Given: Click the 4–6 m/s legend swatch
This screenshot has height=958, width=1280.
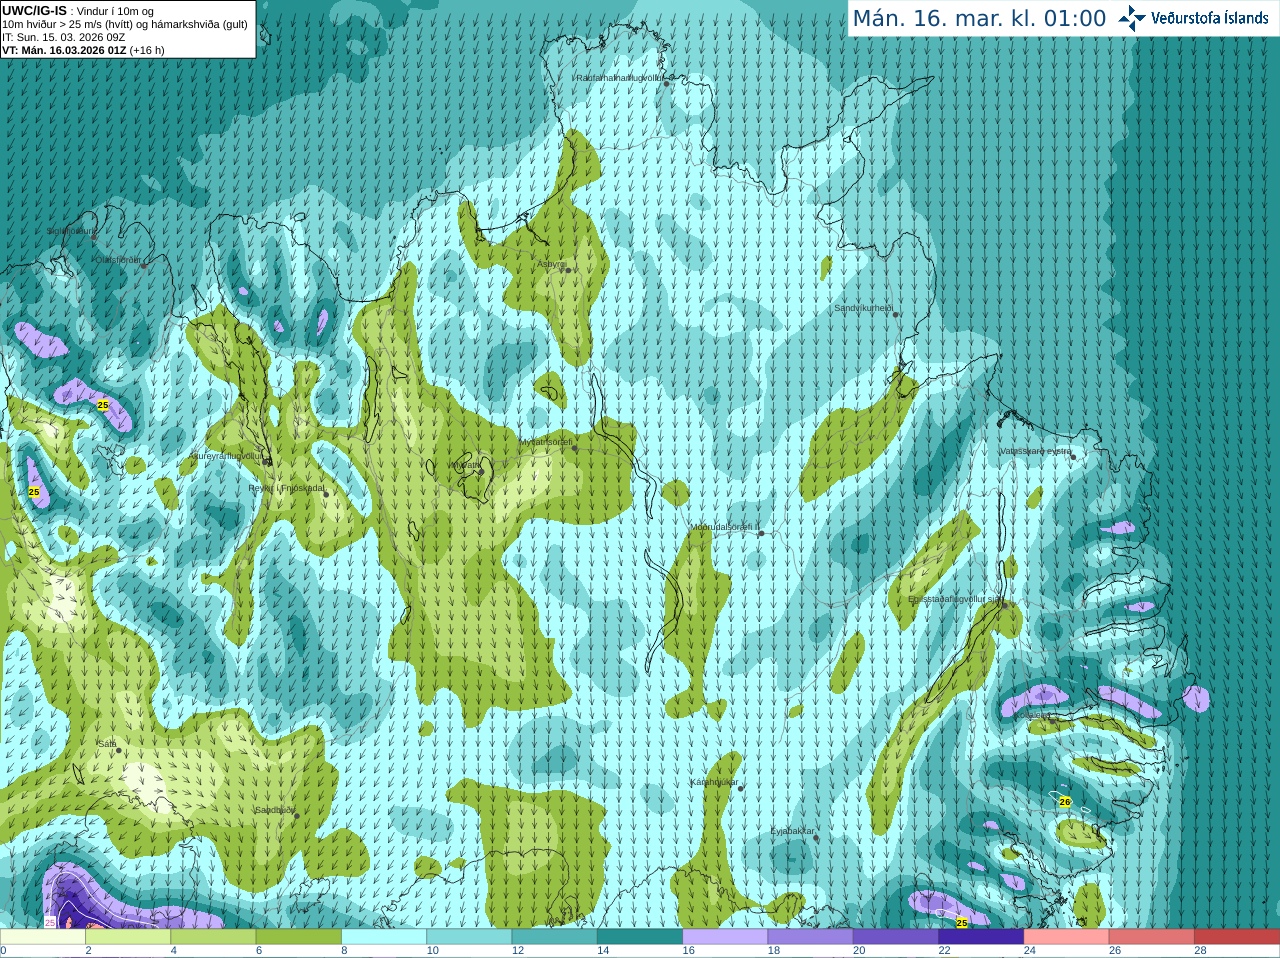Looking at the screenshot, I should 213,937.
